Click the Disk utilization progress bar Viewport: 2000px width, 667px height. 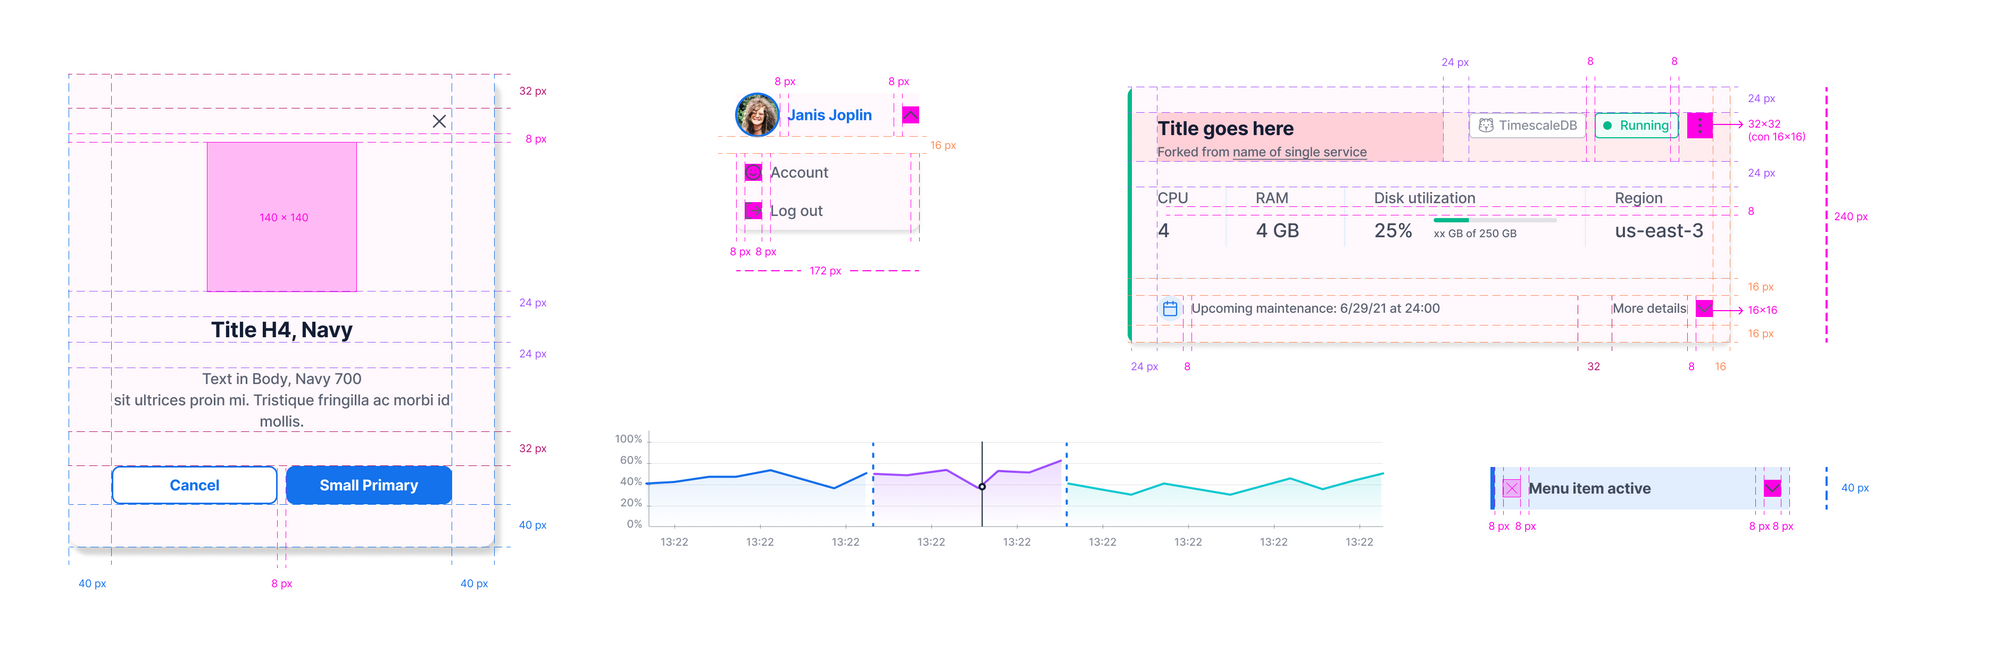click(x=1494, y=220)
